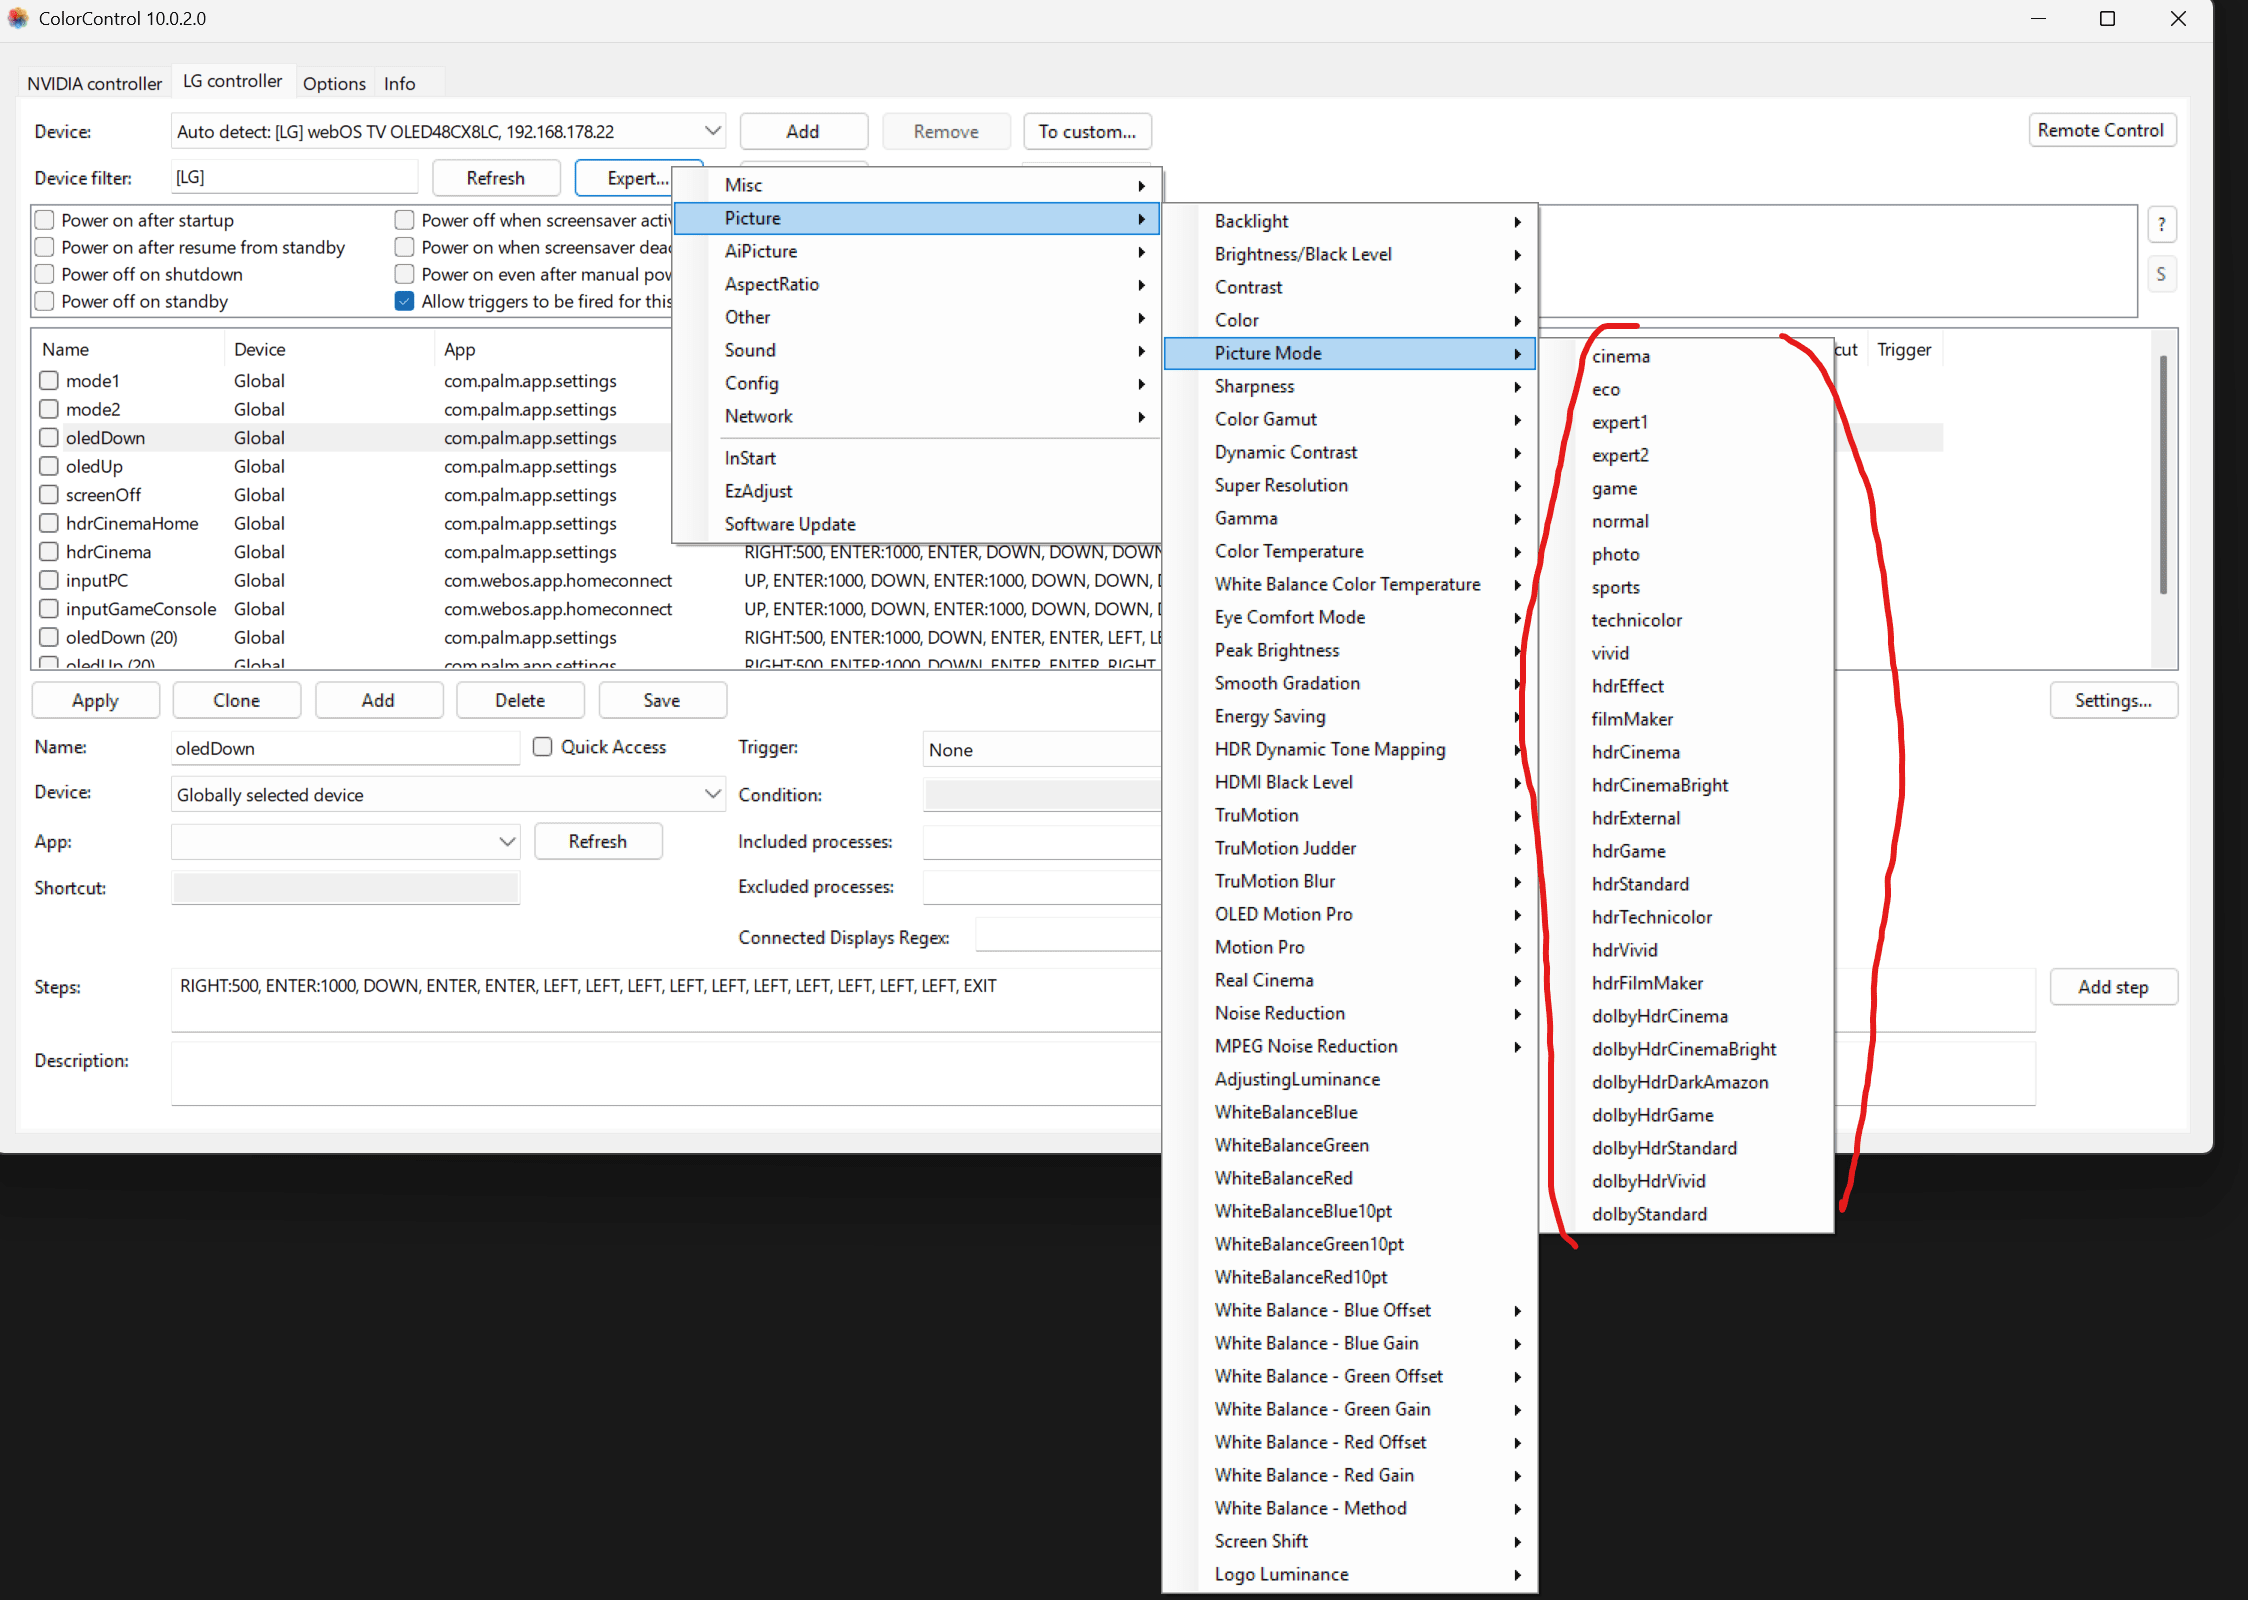Click WhiteBalanceRed10pt menu item
This screenshot has height=1600, width=2248.
[1350, 1277]
